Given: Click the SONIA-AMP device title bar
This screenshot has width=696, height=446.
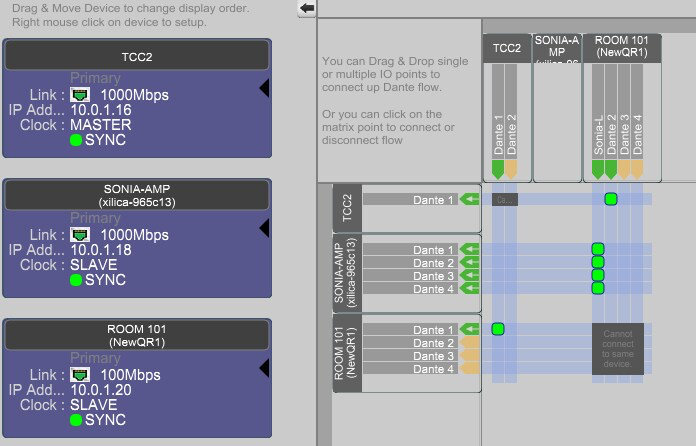Looking at the screenshot, I should coord(137,195).
